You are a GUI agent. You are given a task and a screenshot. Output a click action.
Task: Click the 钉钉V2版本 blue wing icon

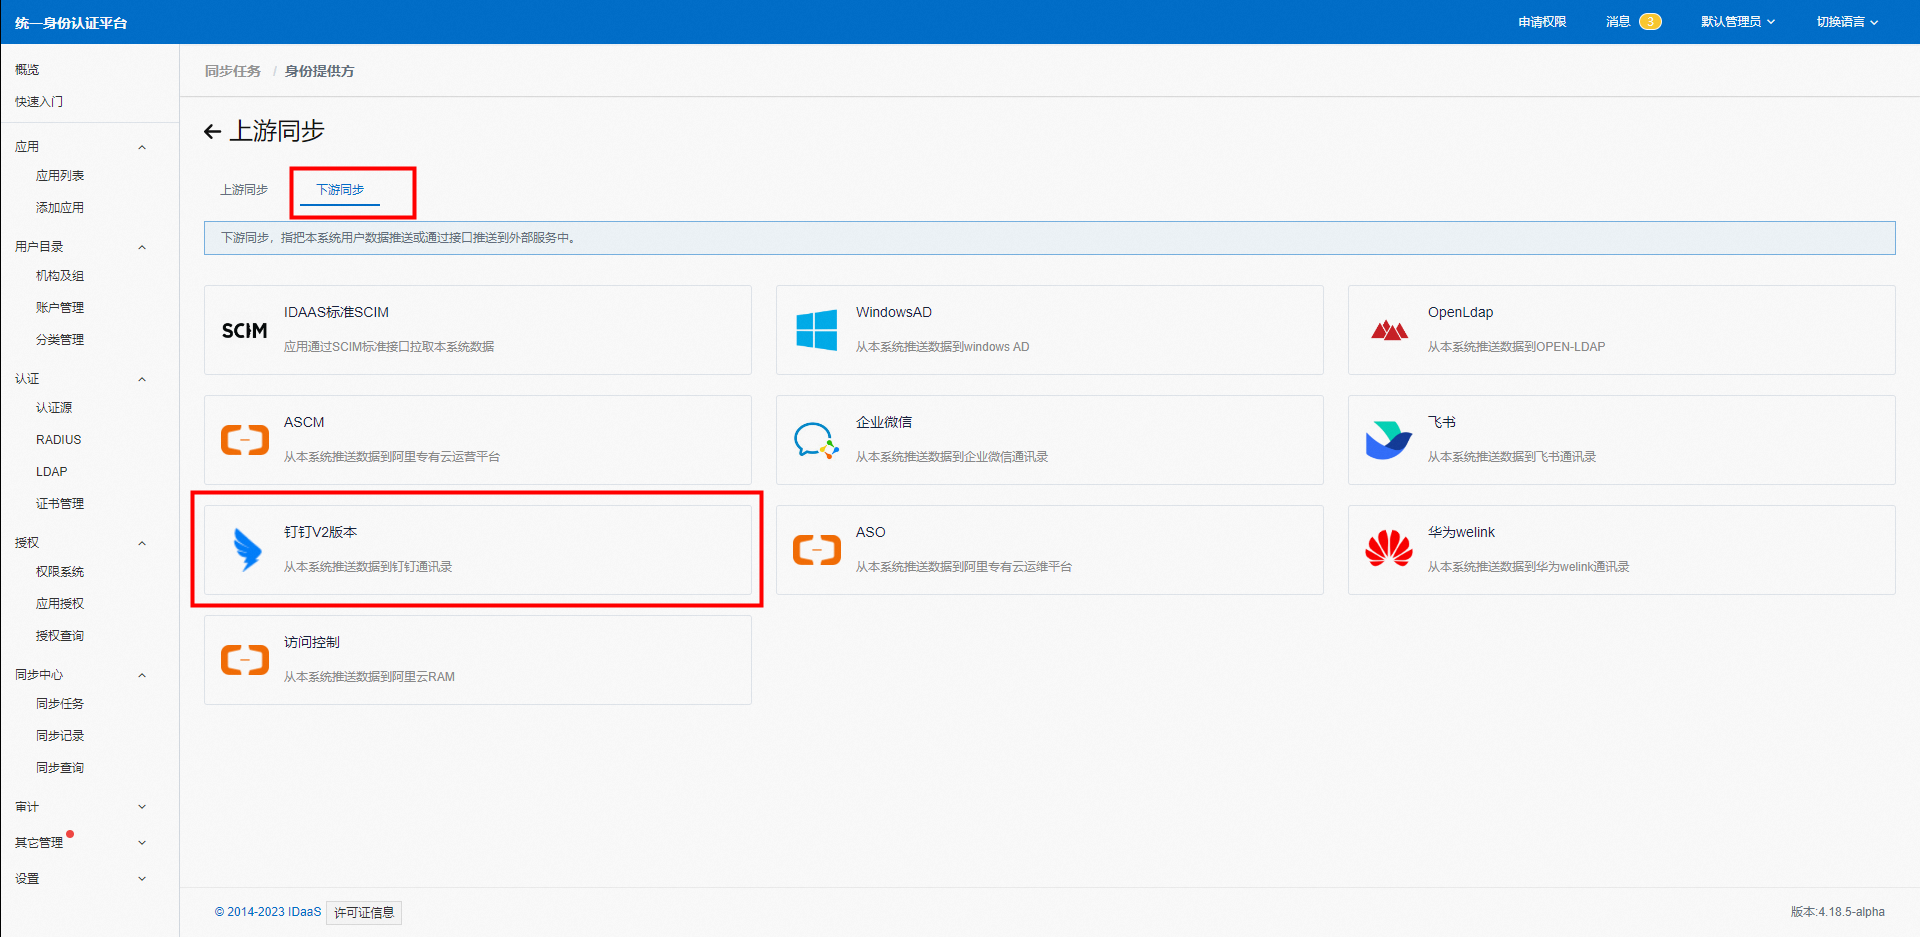pyautogui.click(x=246, y=550)
